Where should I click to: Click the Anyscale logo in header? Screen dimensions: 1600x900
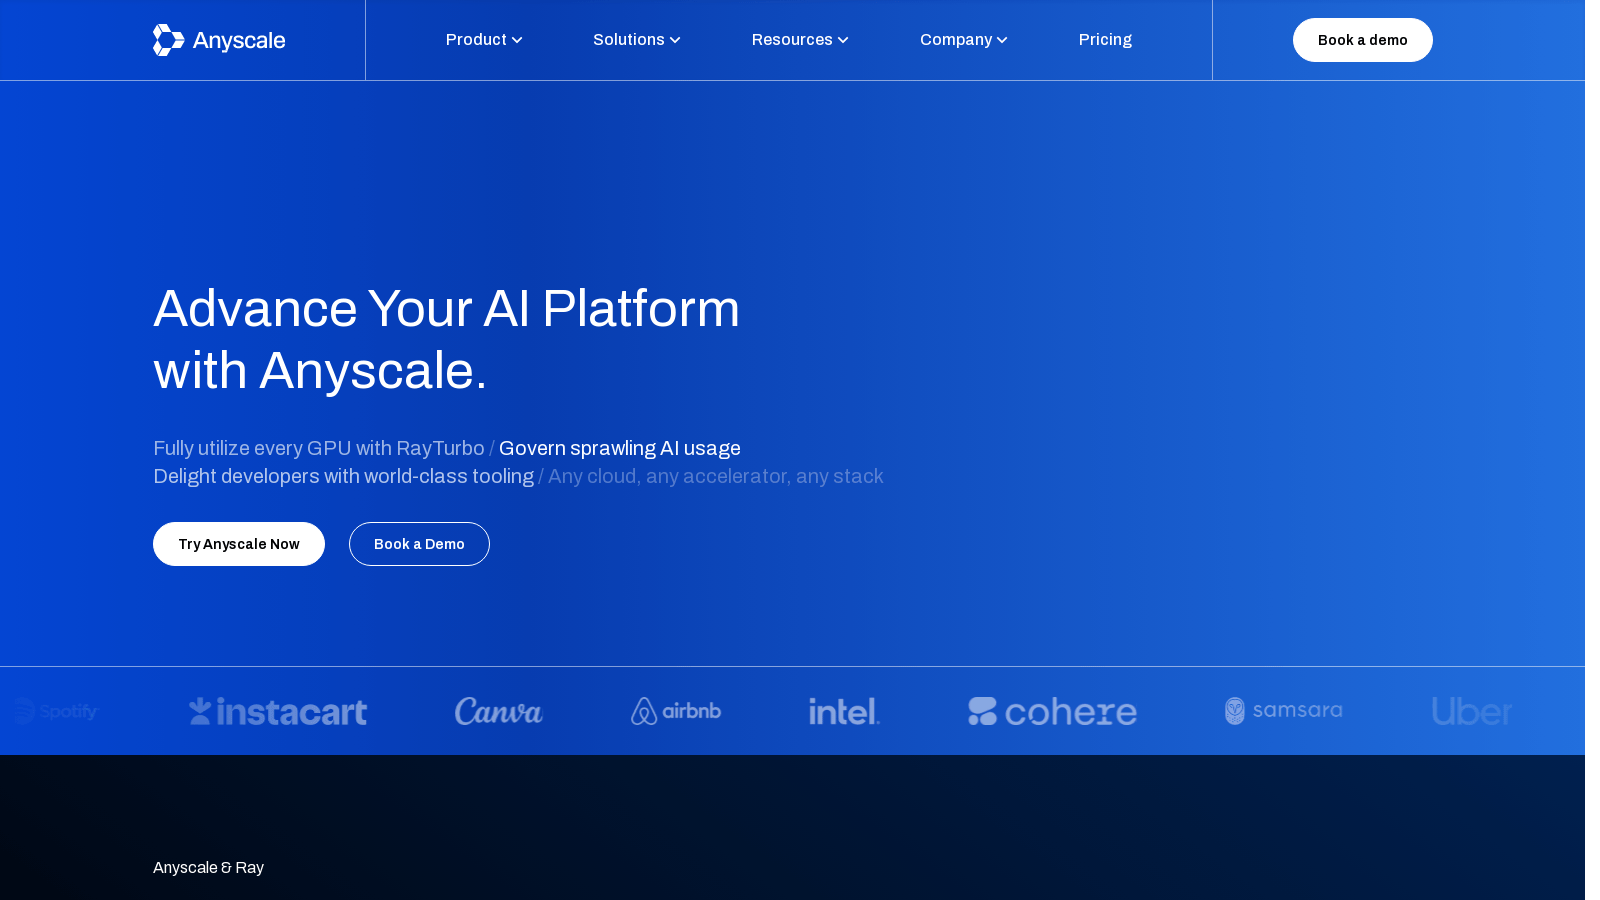(219, 40)
